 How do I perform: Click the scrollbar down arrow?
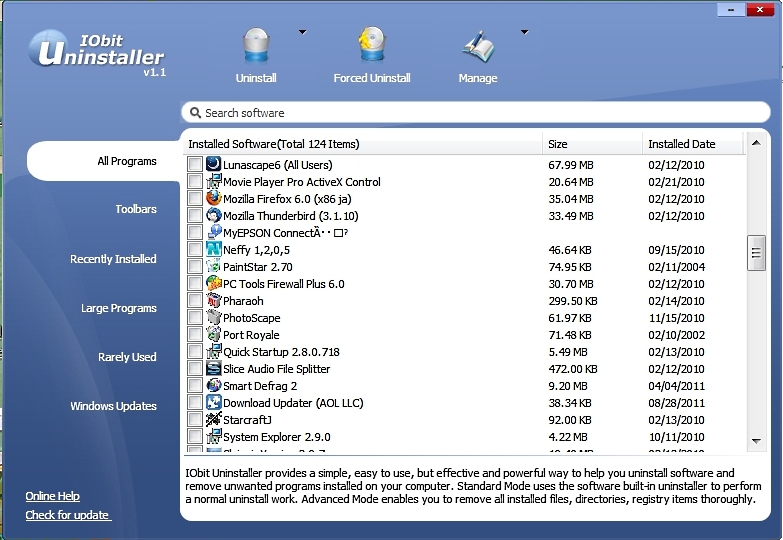(756, 441)
